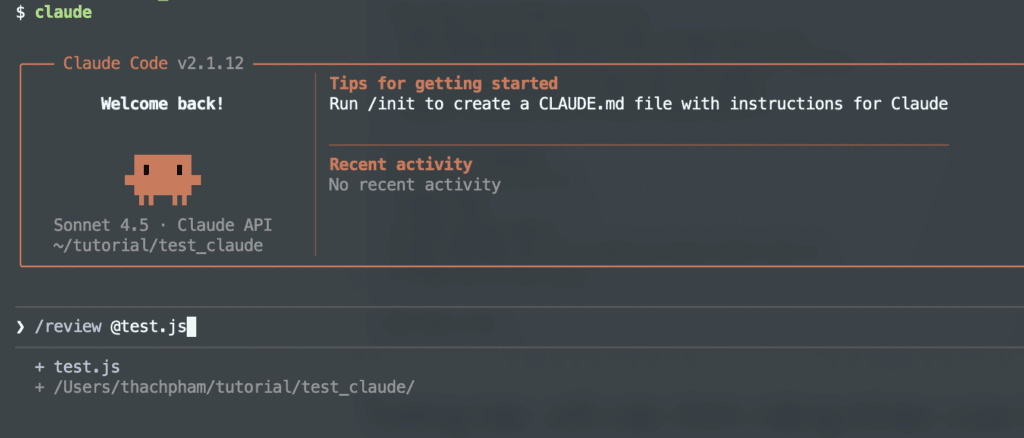
Task: Click the ~/tutorial/test_claude working directory path
Action: point(158,245)
